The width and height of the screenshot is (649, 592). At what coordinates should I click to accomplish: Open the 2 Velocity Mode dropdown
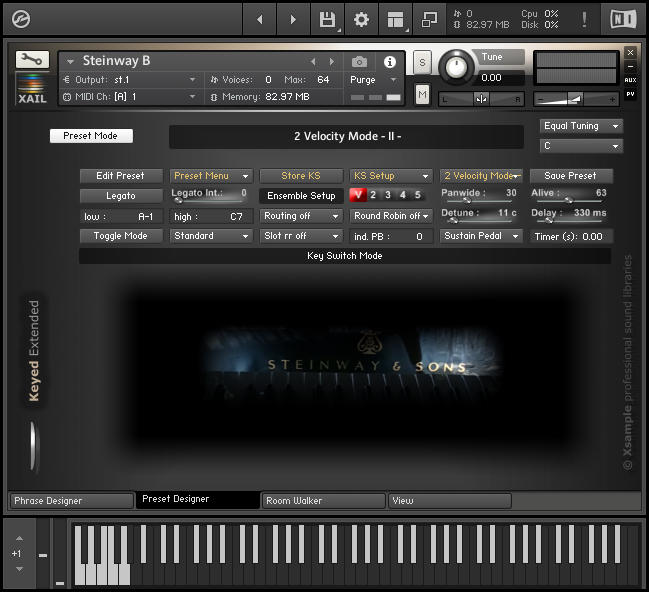coord(481,176)
